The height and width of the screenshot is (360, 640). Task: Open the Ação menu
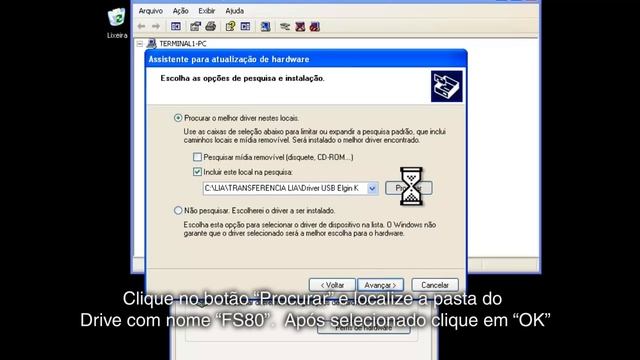[180, 11]
